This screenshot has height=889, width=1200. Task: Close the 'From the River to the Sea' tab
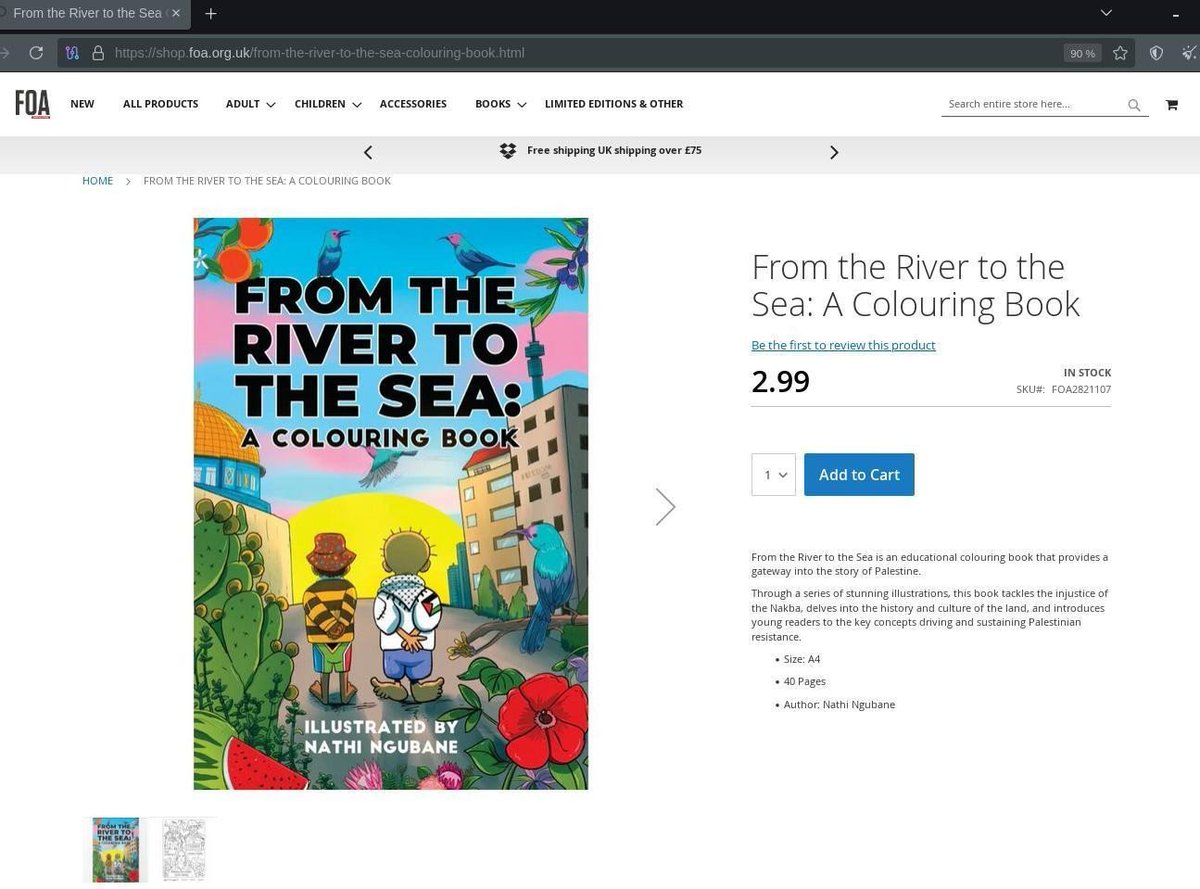[x=177, y=13]
